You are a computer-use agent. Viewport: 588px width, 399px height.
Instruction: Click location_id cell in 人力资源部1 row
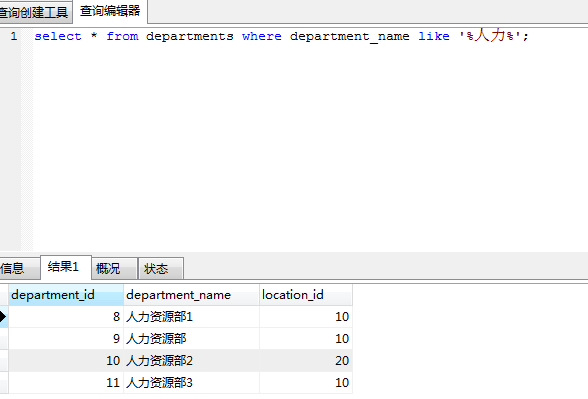coord(306,317)
